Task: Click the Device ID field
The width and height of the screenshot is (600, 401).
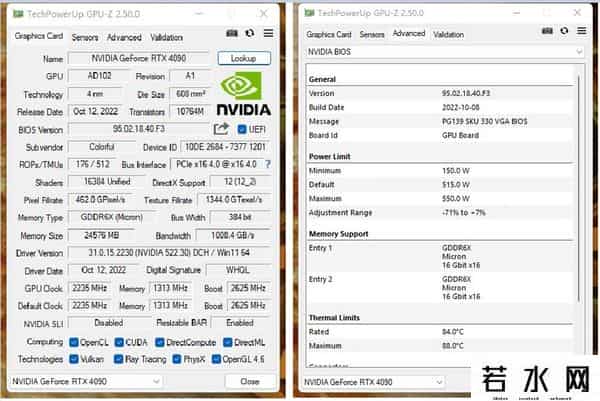Action: [x=226, y=147]
